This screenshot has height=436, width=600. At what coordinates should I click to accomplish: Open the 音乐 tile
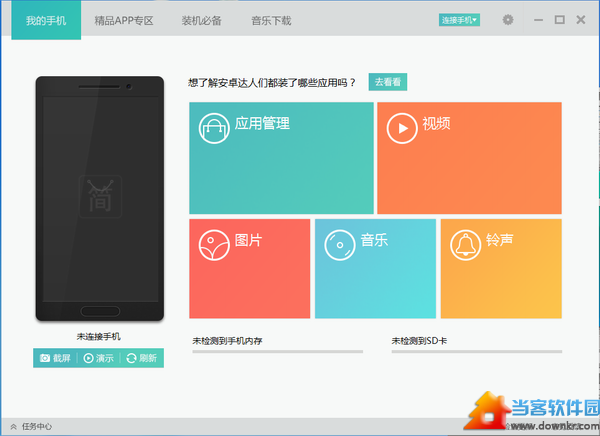(375, 268)
